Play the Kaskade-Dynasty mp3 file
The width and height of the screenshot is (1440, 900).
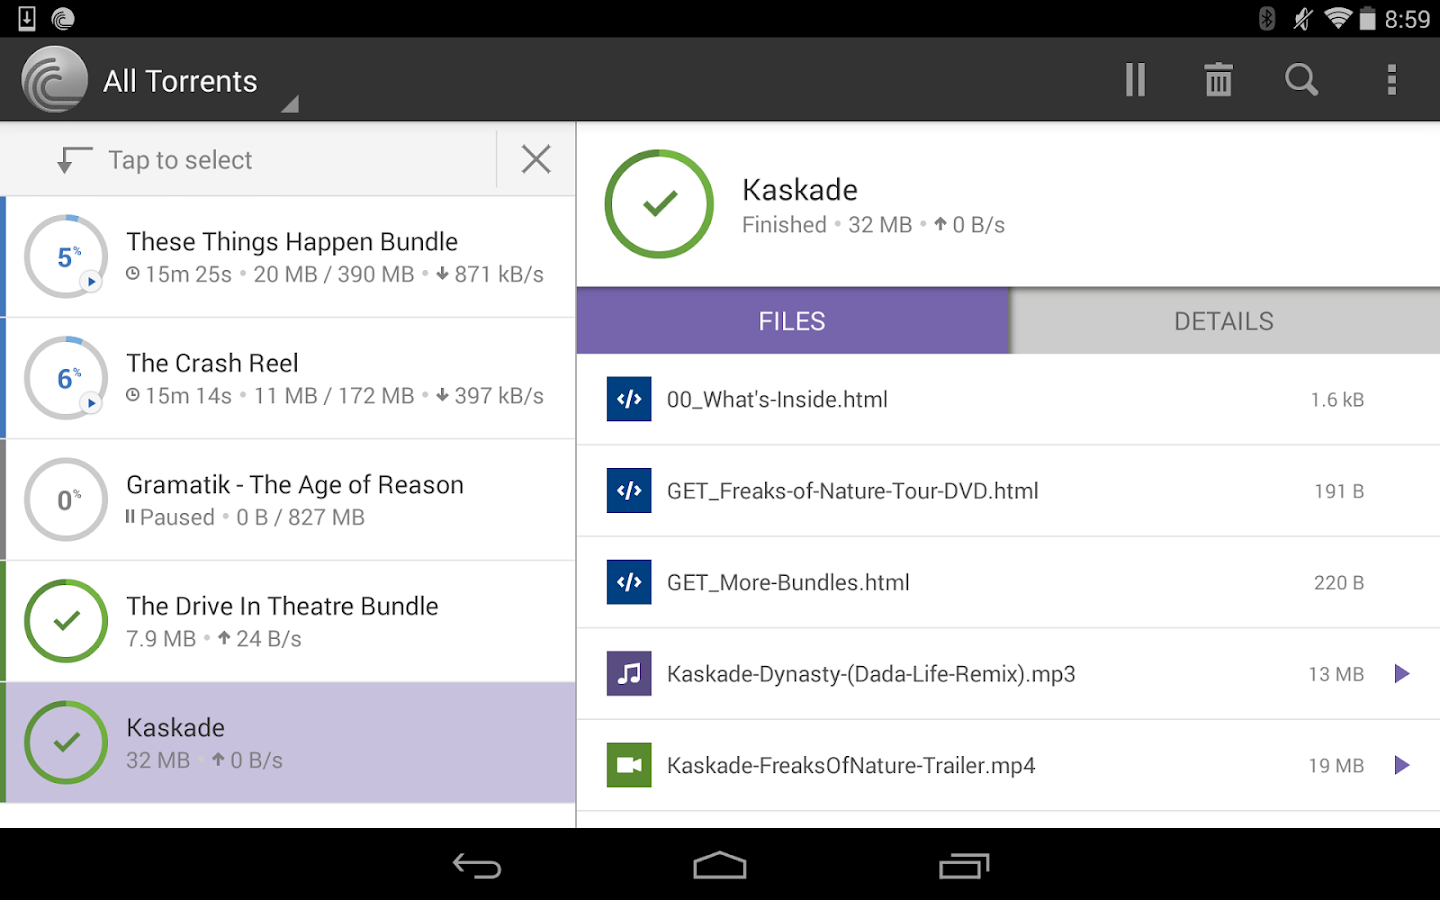pyautogui.click(x=1402, y=674)
